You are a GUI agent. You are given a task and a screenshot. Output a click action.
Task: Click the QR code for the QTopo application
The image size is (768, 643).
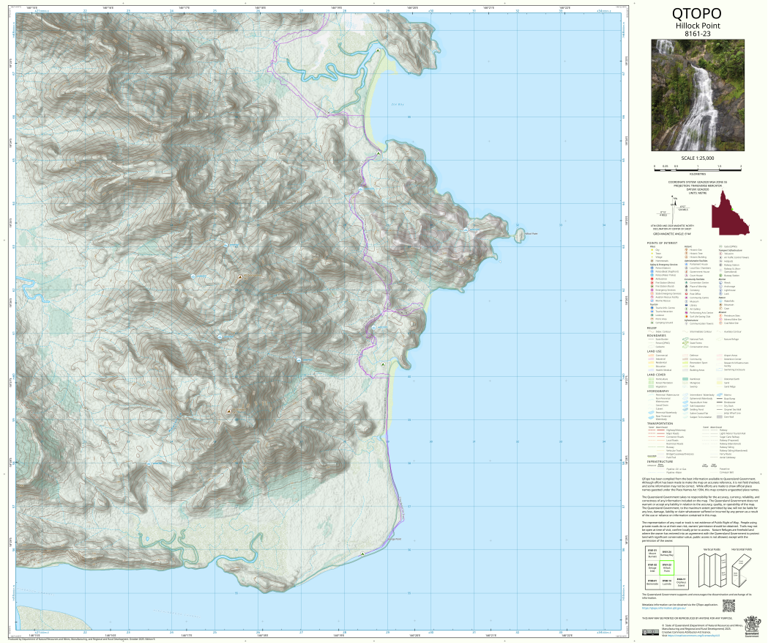click(x=729, y=606)
